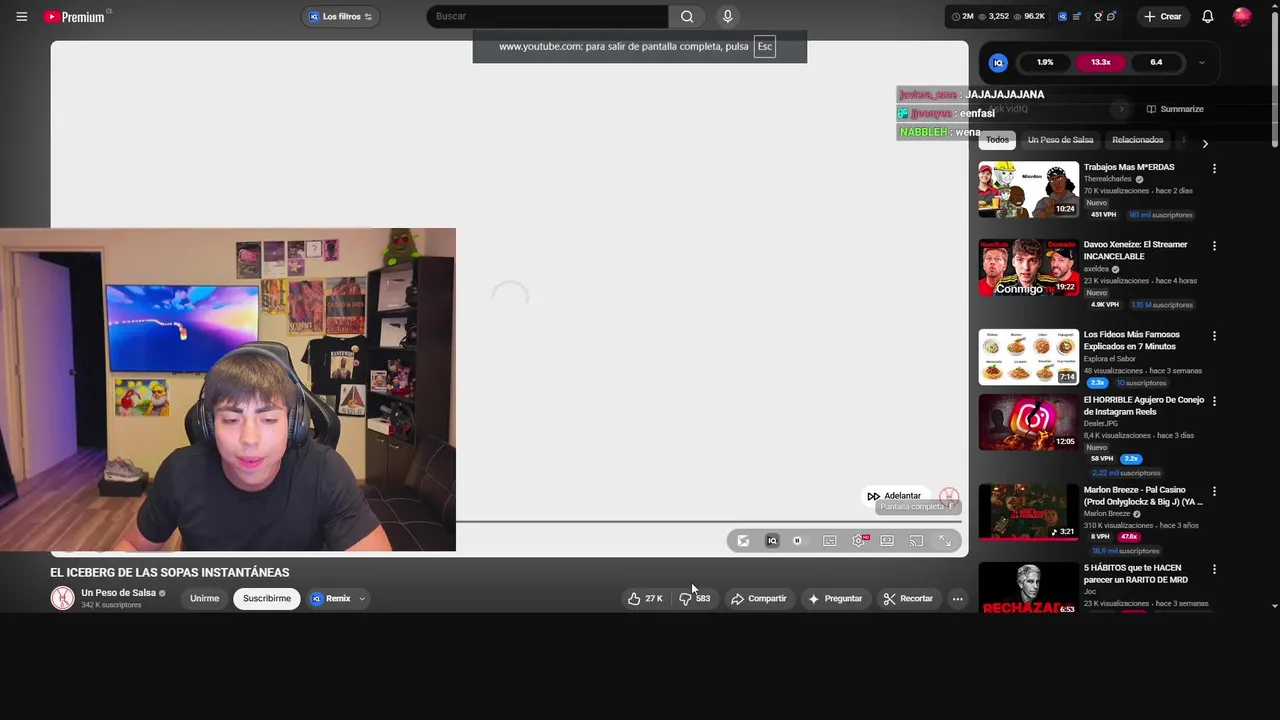Image resolution: width=1280 pixels, height=720 pixels.
Task: Open options for Davoo Xeneize video
Action: pos(1214,246)
